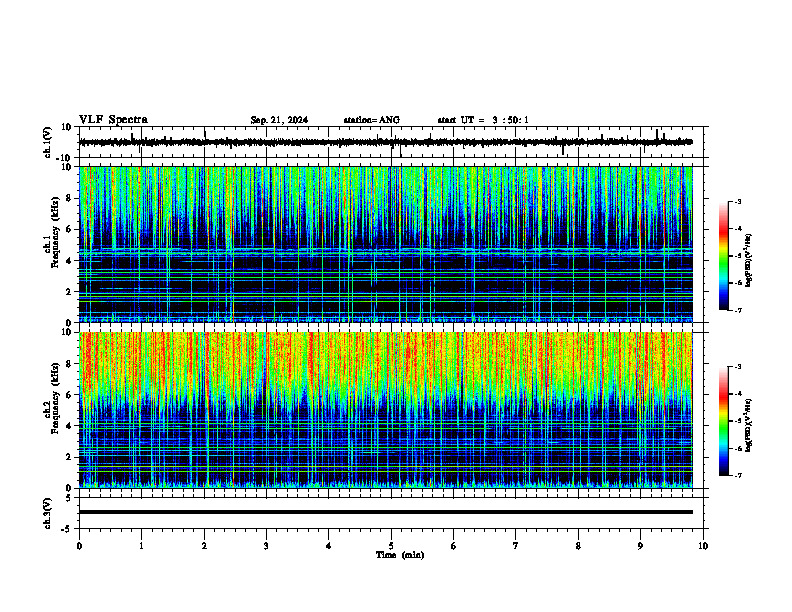Click the "2" kHz tick on ch.2 frequency axis
Image resolution: width=792 pixels, height=612 pixels.
(69, 457)
